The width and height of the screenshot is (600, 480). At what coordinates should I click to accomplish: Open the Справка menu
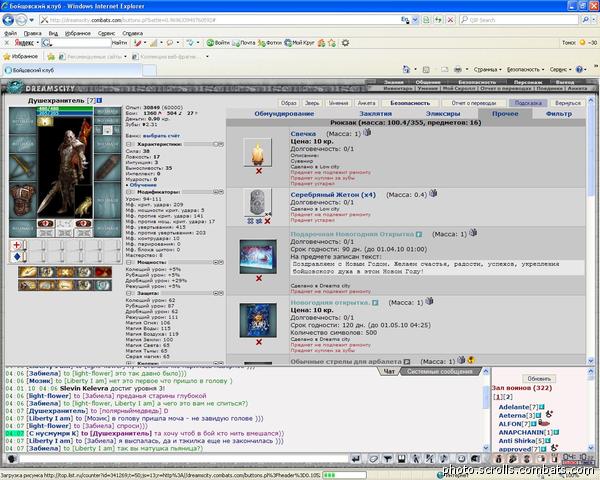pyautogui.click(x=132, y=33)
